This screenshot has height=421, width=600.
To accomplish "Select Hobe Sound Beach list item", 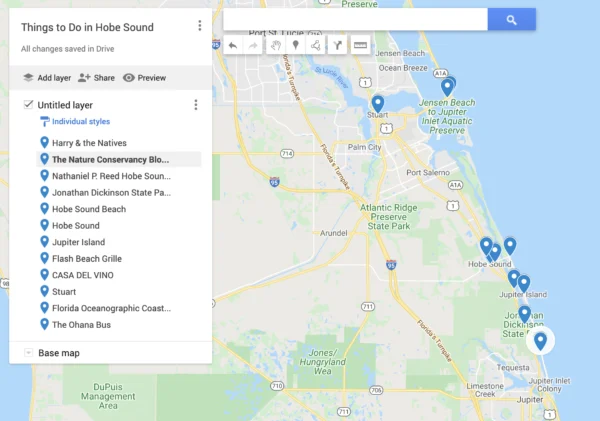I will pos(119,209).
